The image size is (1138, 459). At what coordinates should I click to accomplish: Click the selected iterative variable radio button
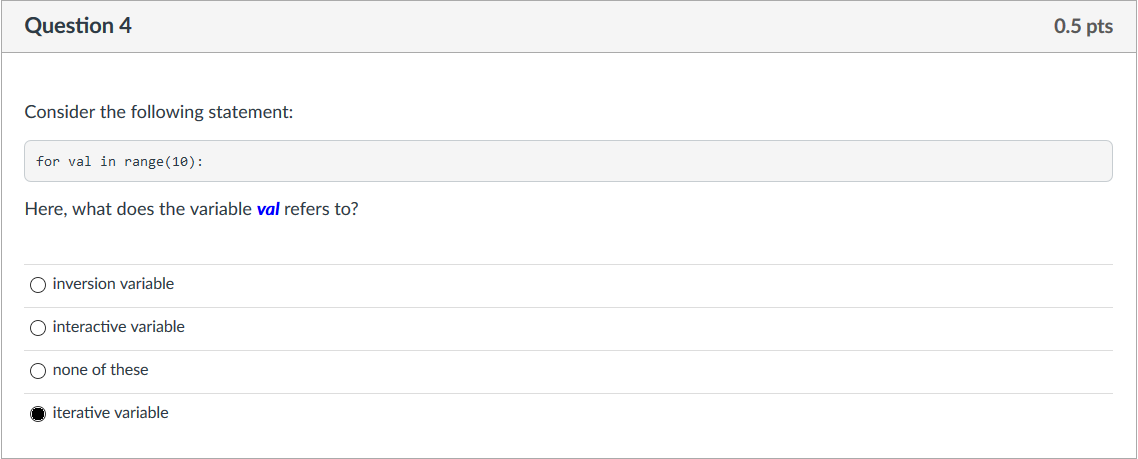(38, 413)
